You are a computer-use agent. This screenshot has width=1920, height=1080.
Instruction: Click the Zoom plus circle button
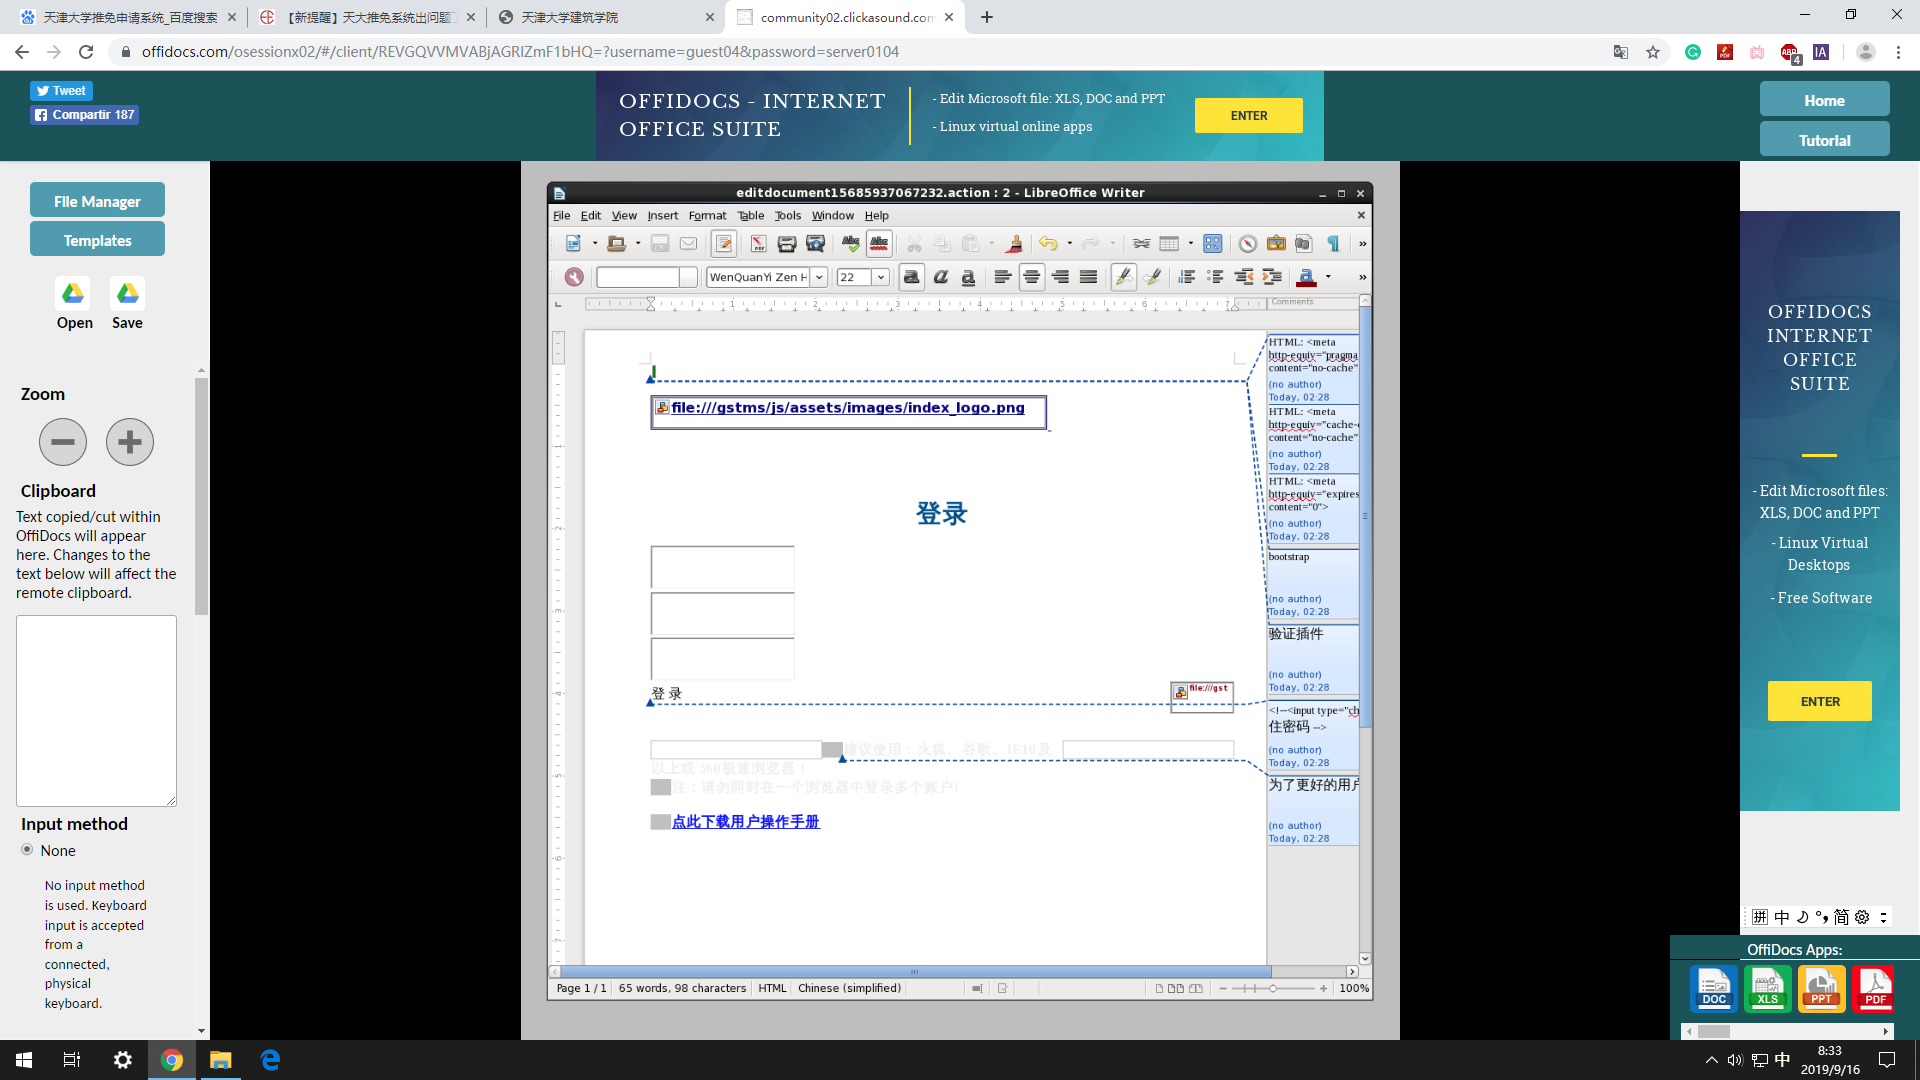point(130,442)
